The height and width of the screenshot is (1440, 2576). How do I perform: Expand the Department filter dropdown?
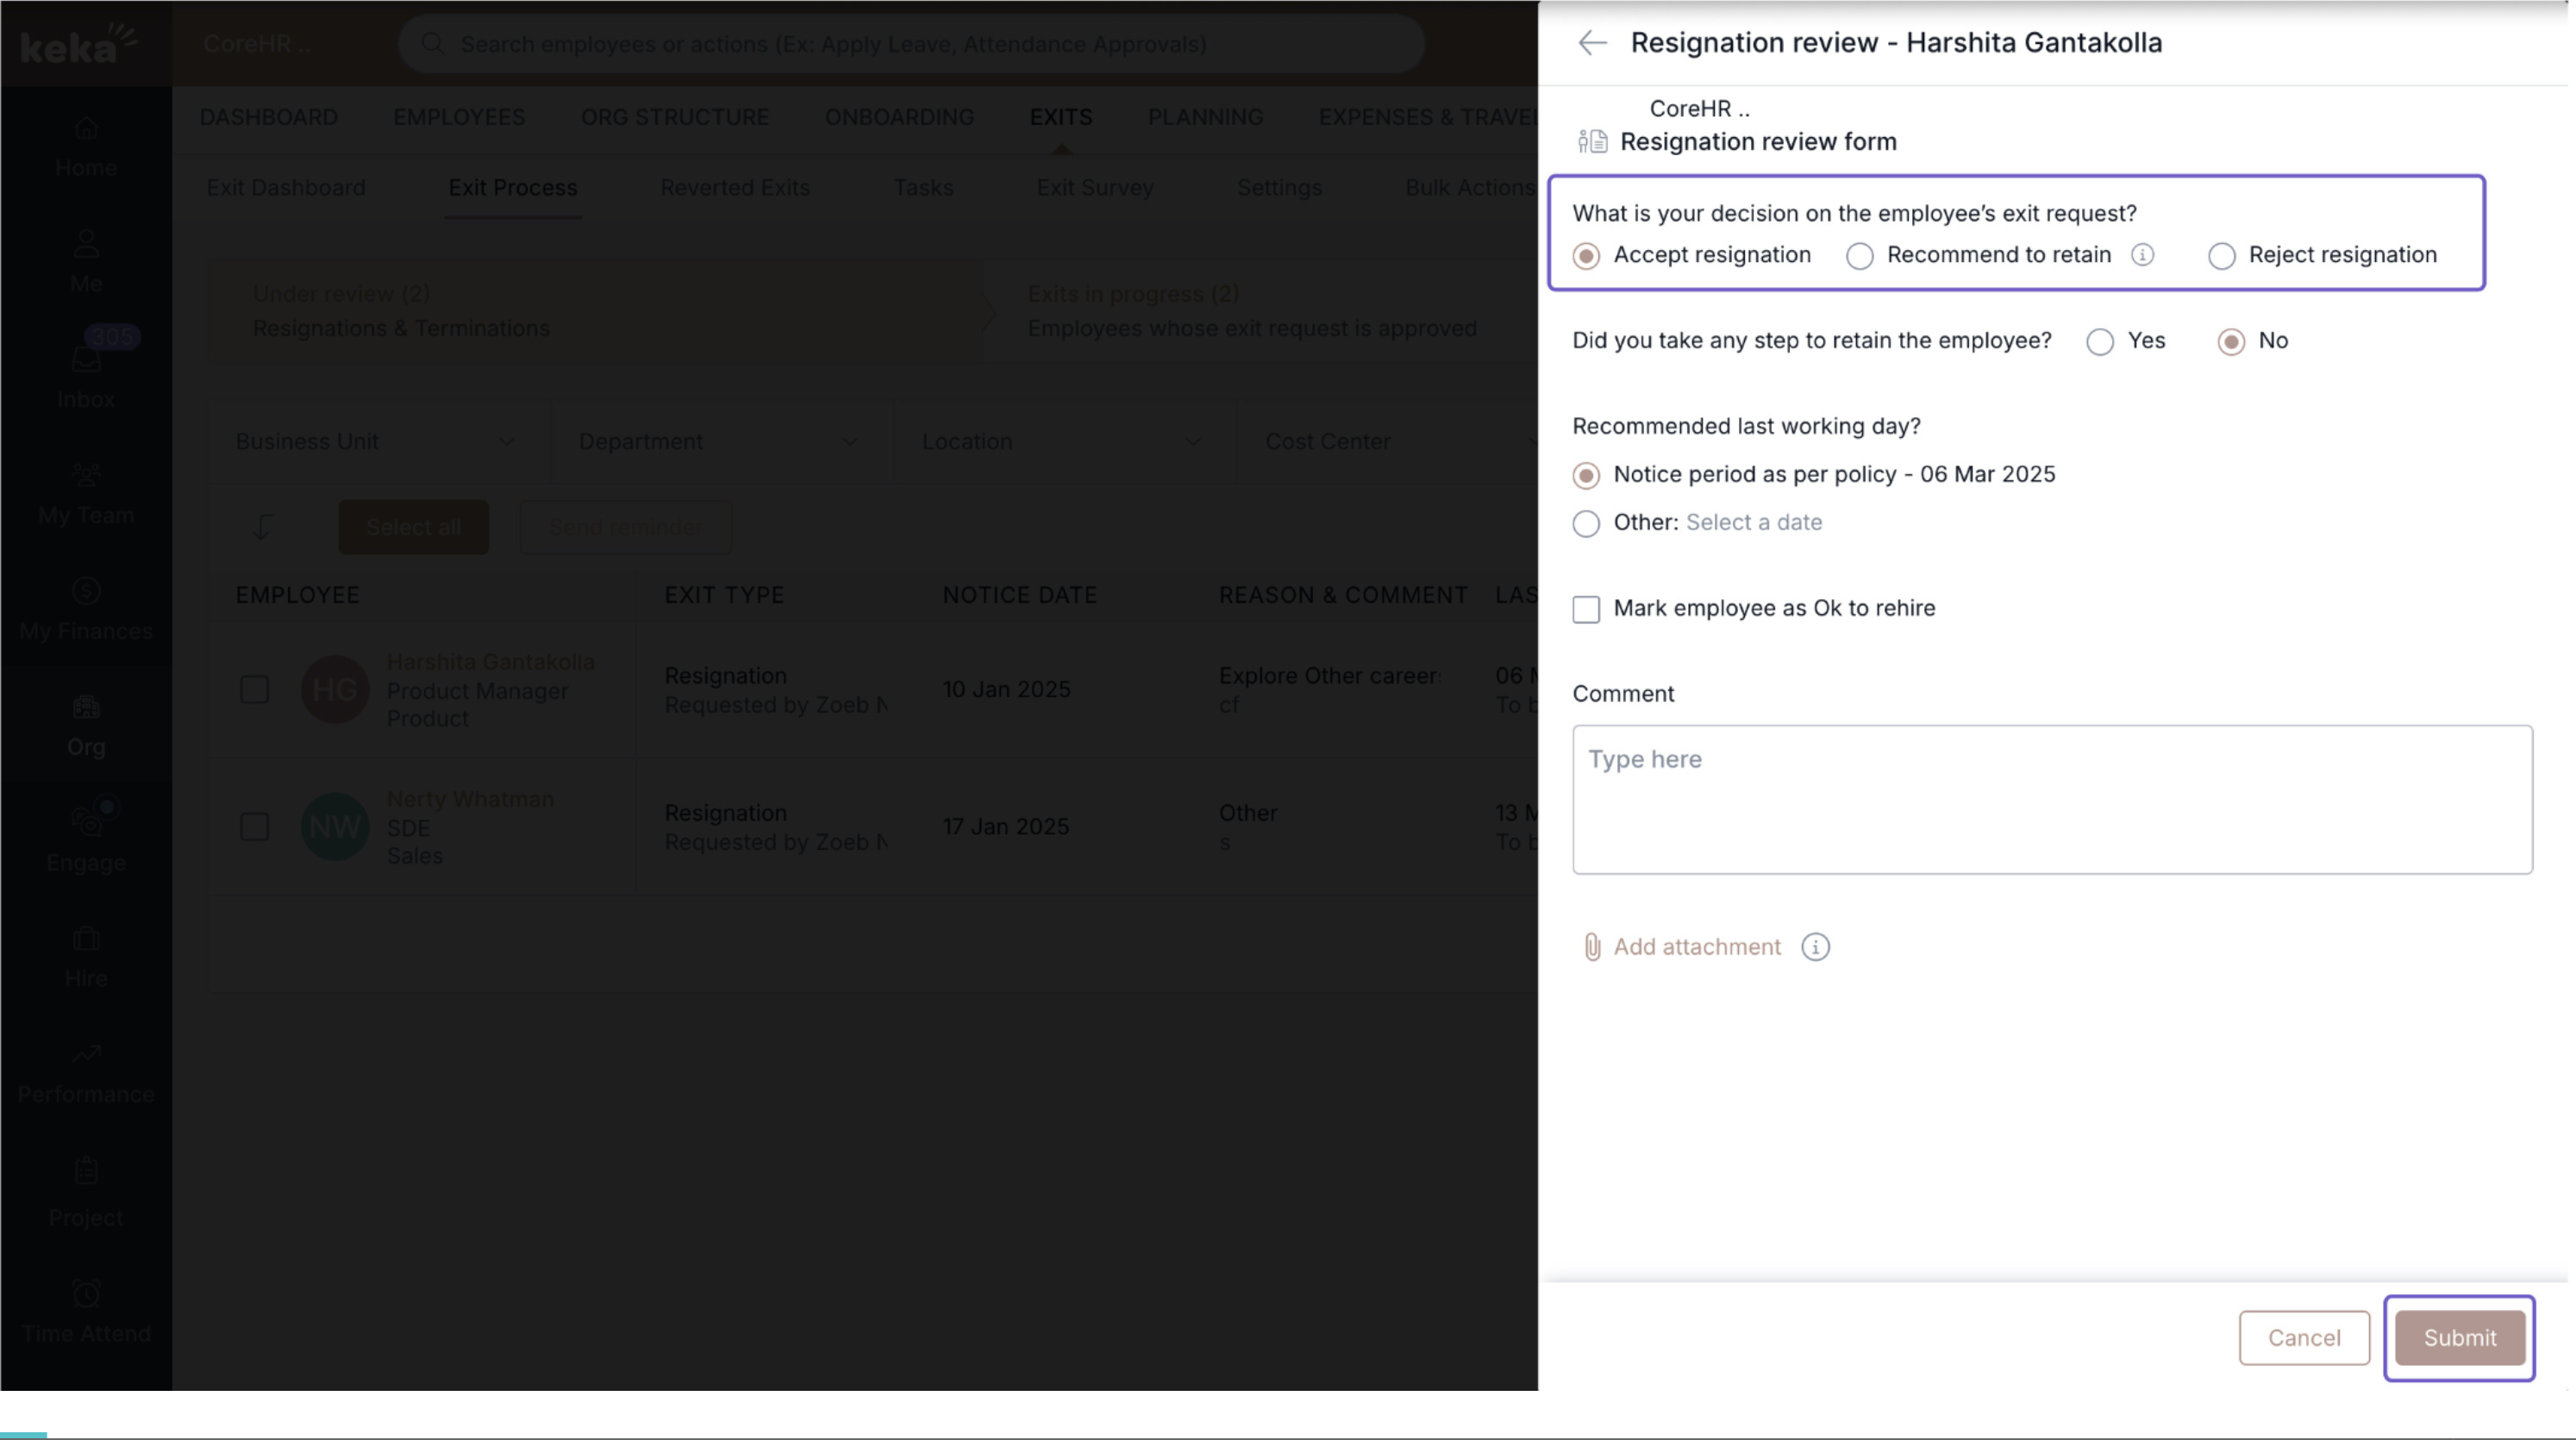tap(718, 442)
